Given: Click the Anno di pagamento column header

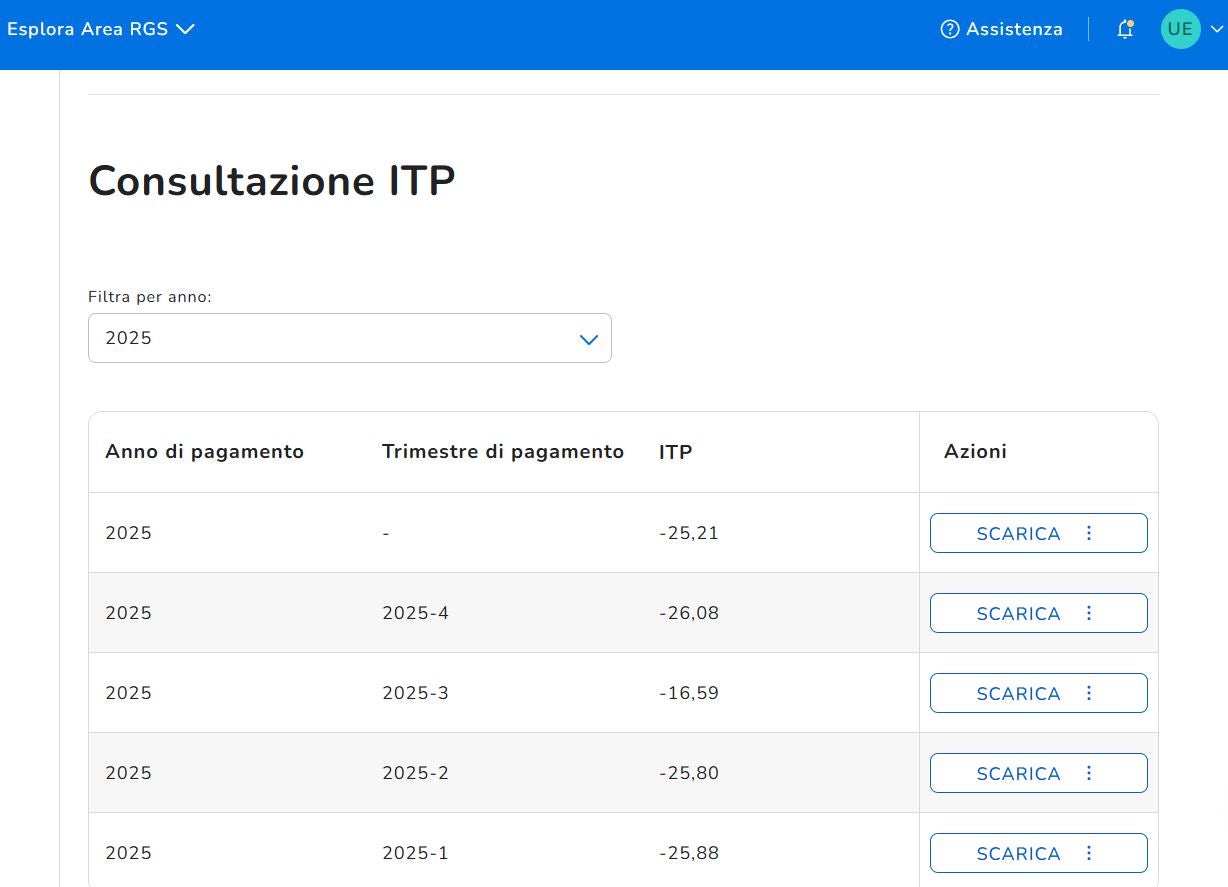Looking at the screenshot, I should coord(204,451).
